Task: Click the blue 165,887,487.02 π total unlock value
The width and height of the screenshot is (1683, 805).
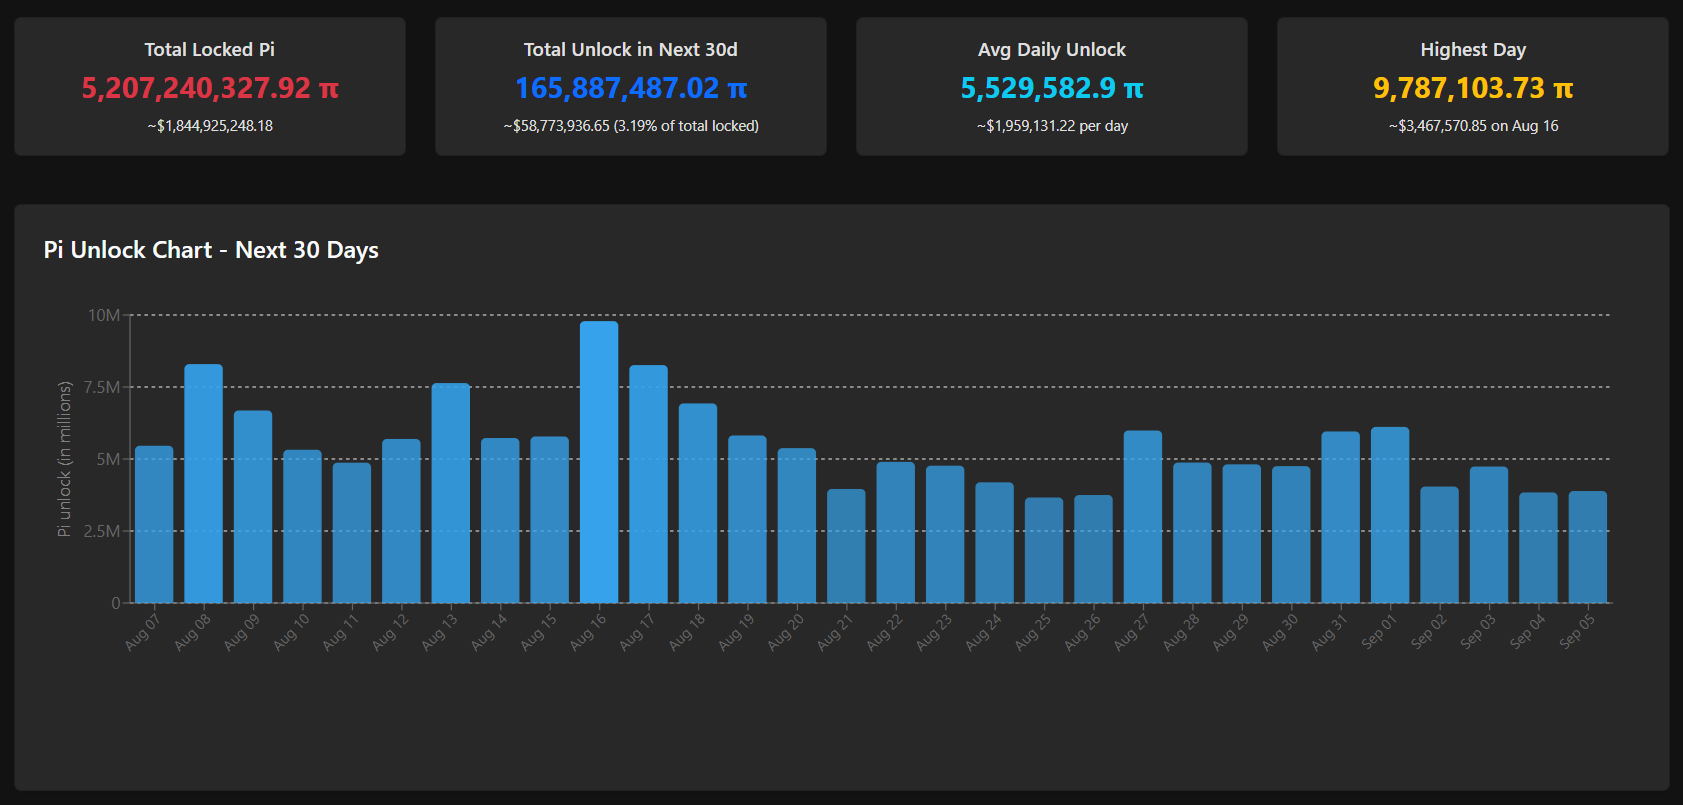Action: (630, 88)
